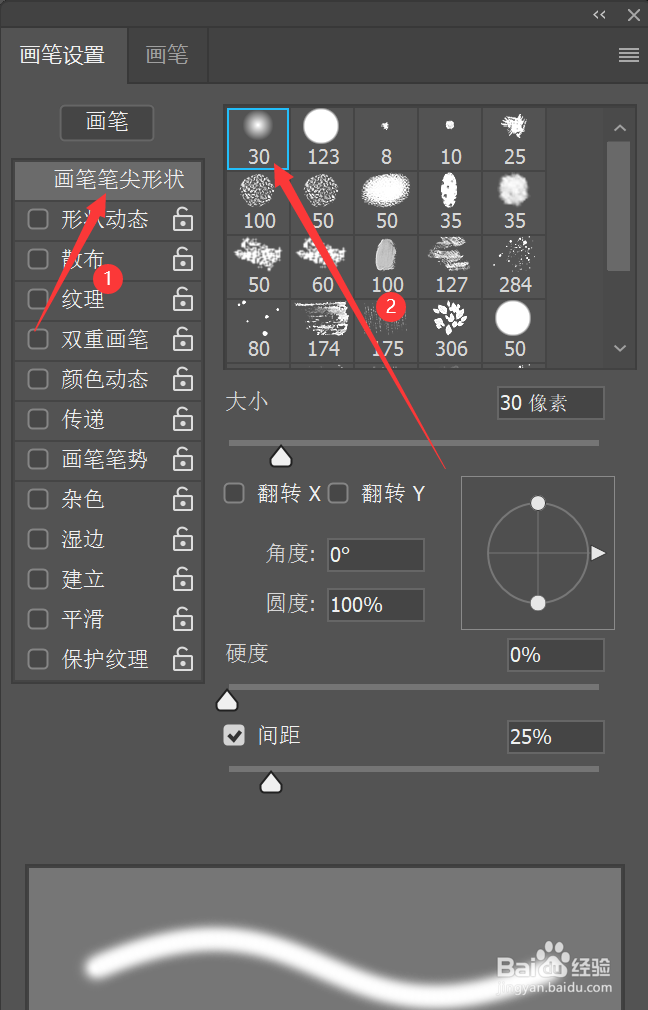Enable the 翻转 X checkbox
Screen dimensions: 648x1010
click(x=234, y=493)
